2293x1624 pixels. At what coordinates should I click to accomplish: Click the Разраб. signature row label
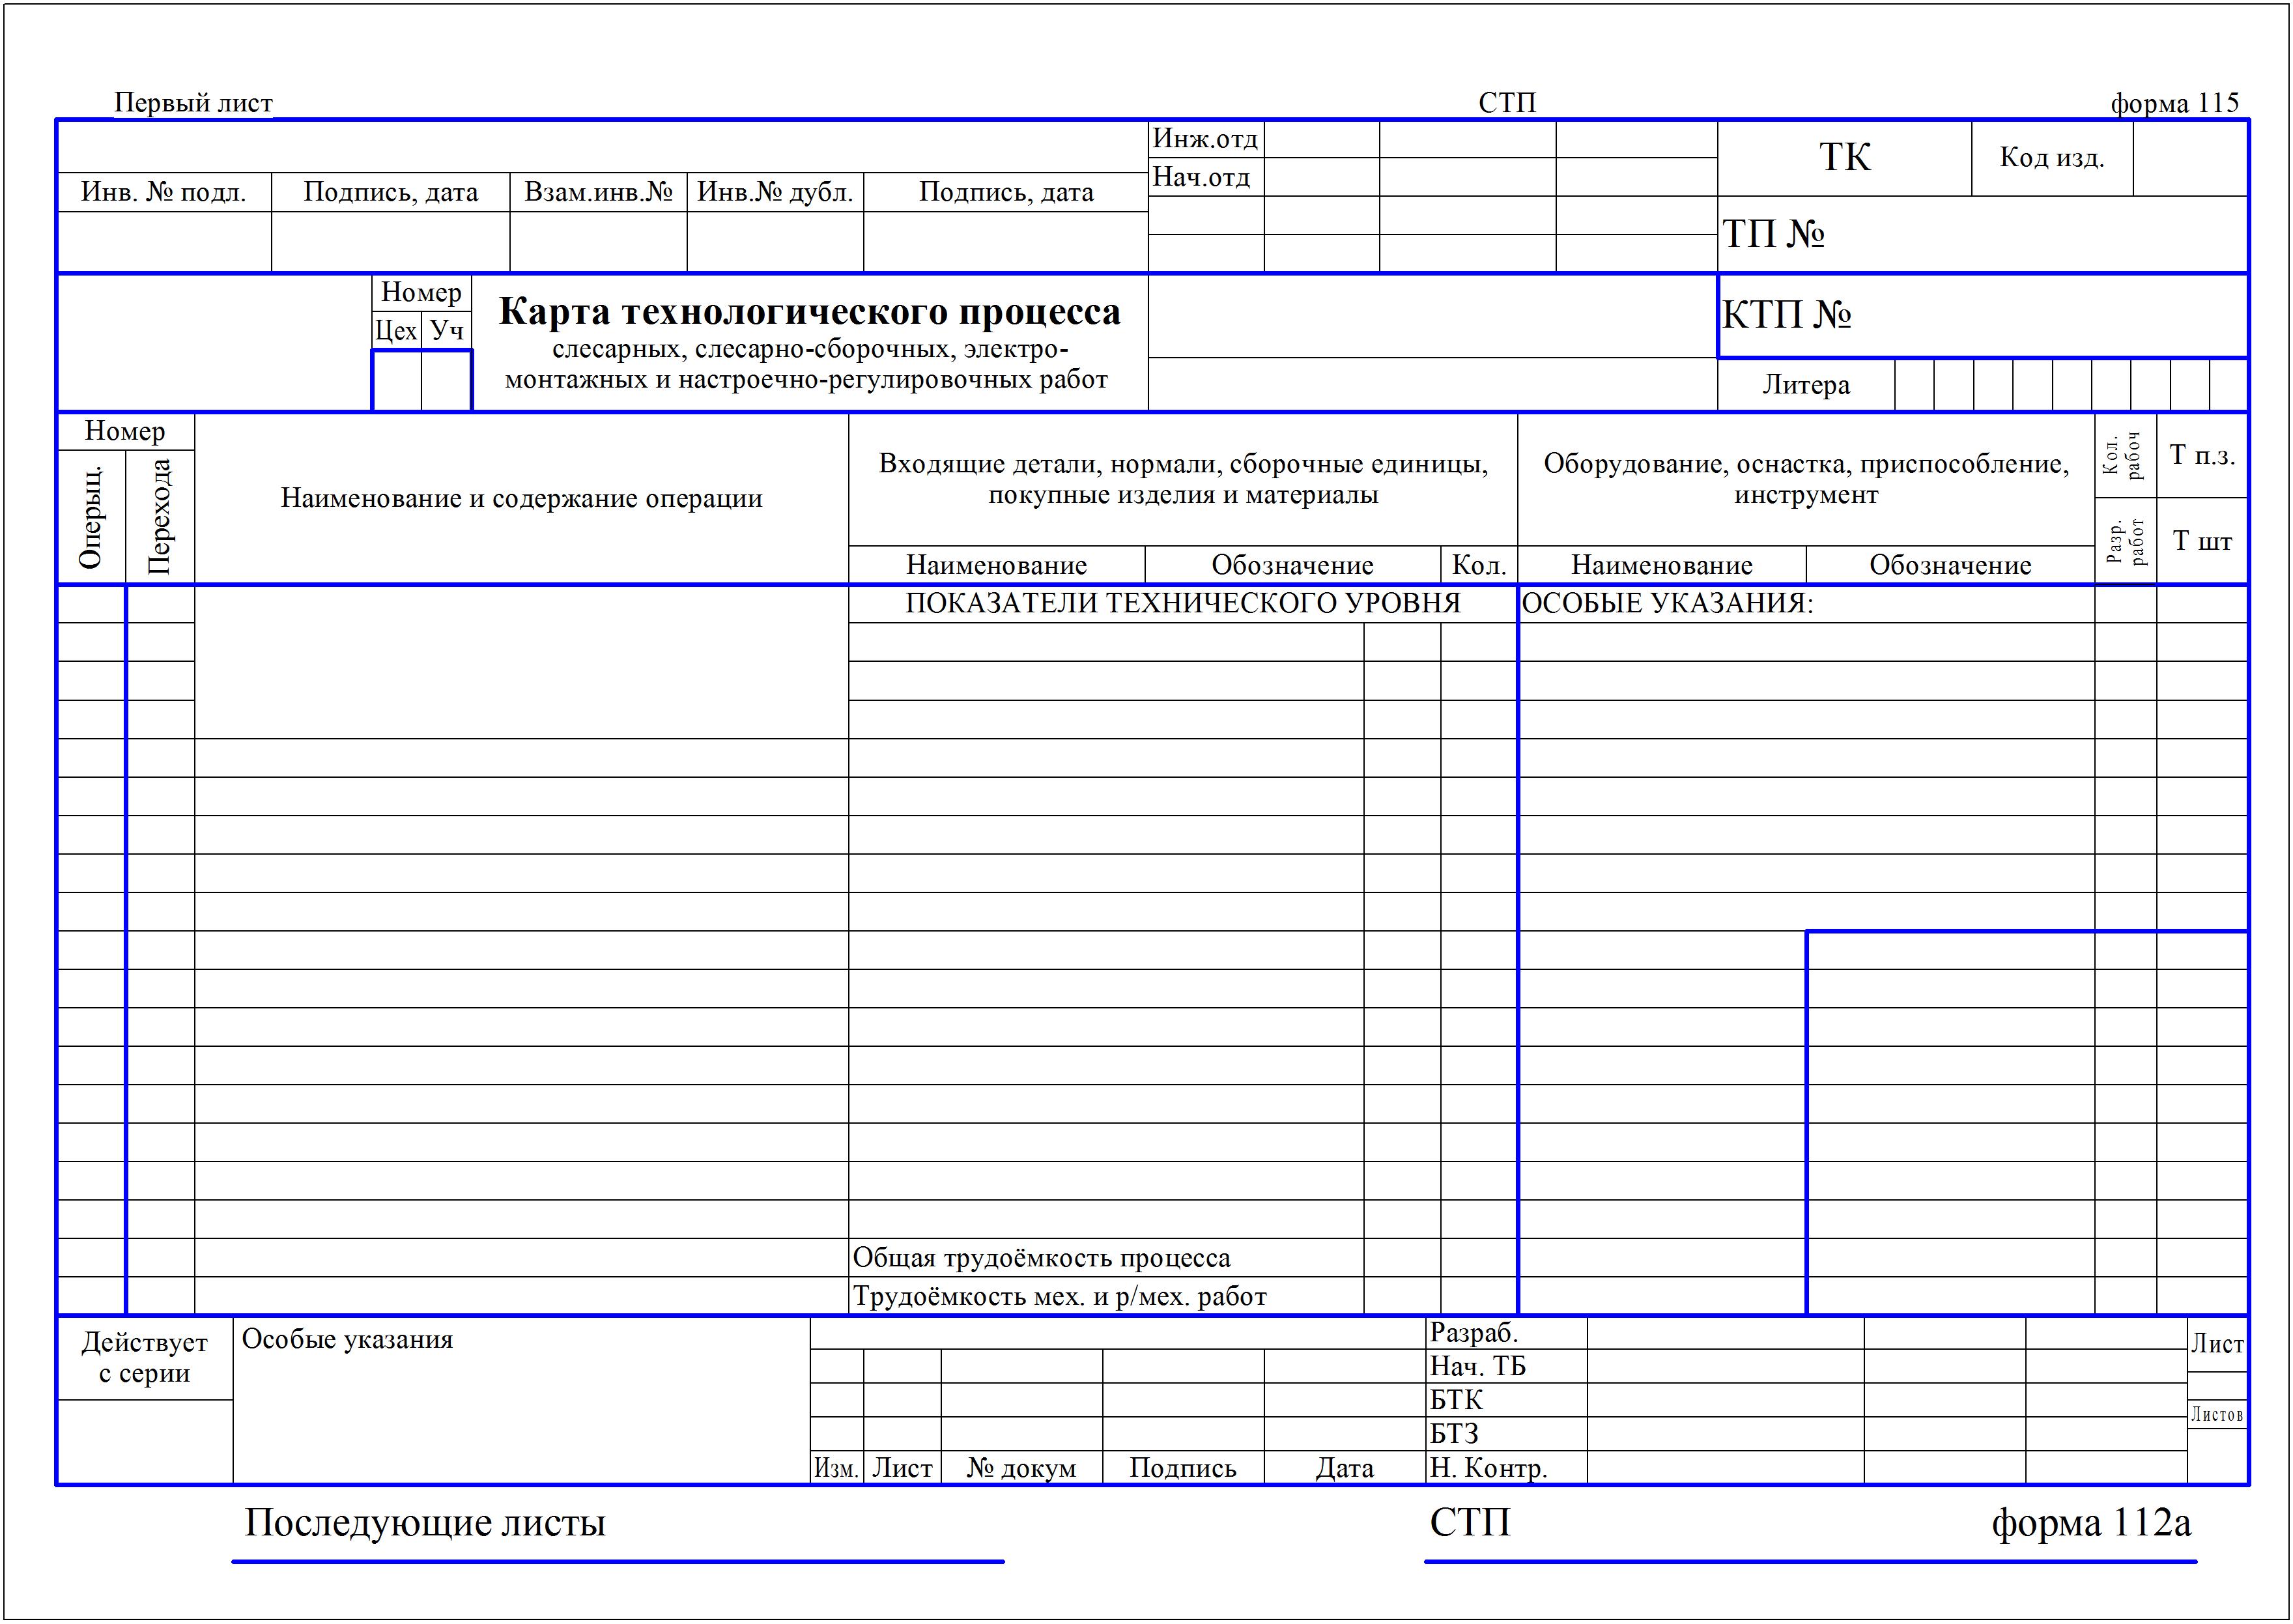click(x=1474, y=1333)
